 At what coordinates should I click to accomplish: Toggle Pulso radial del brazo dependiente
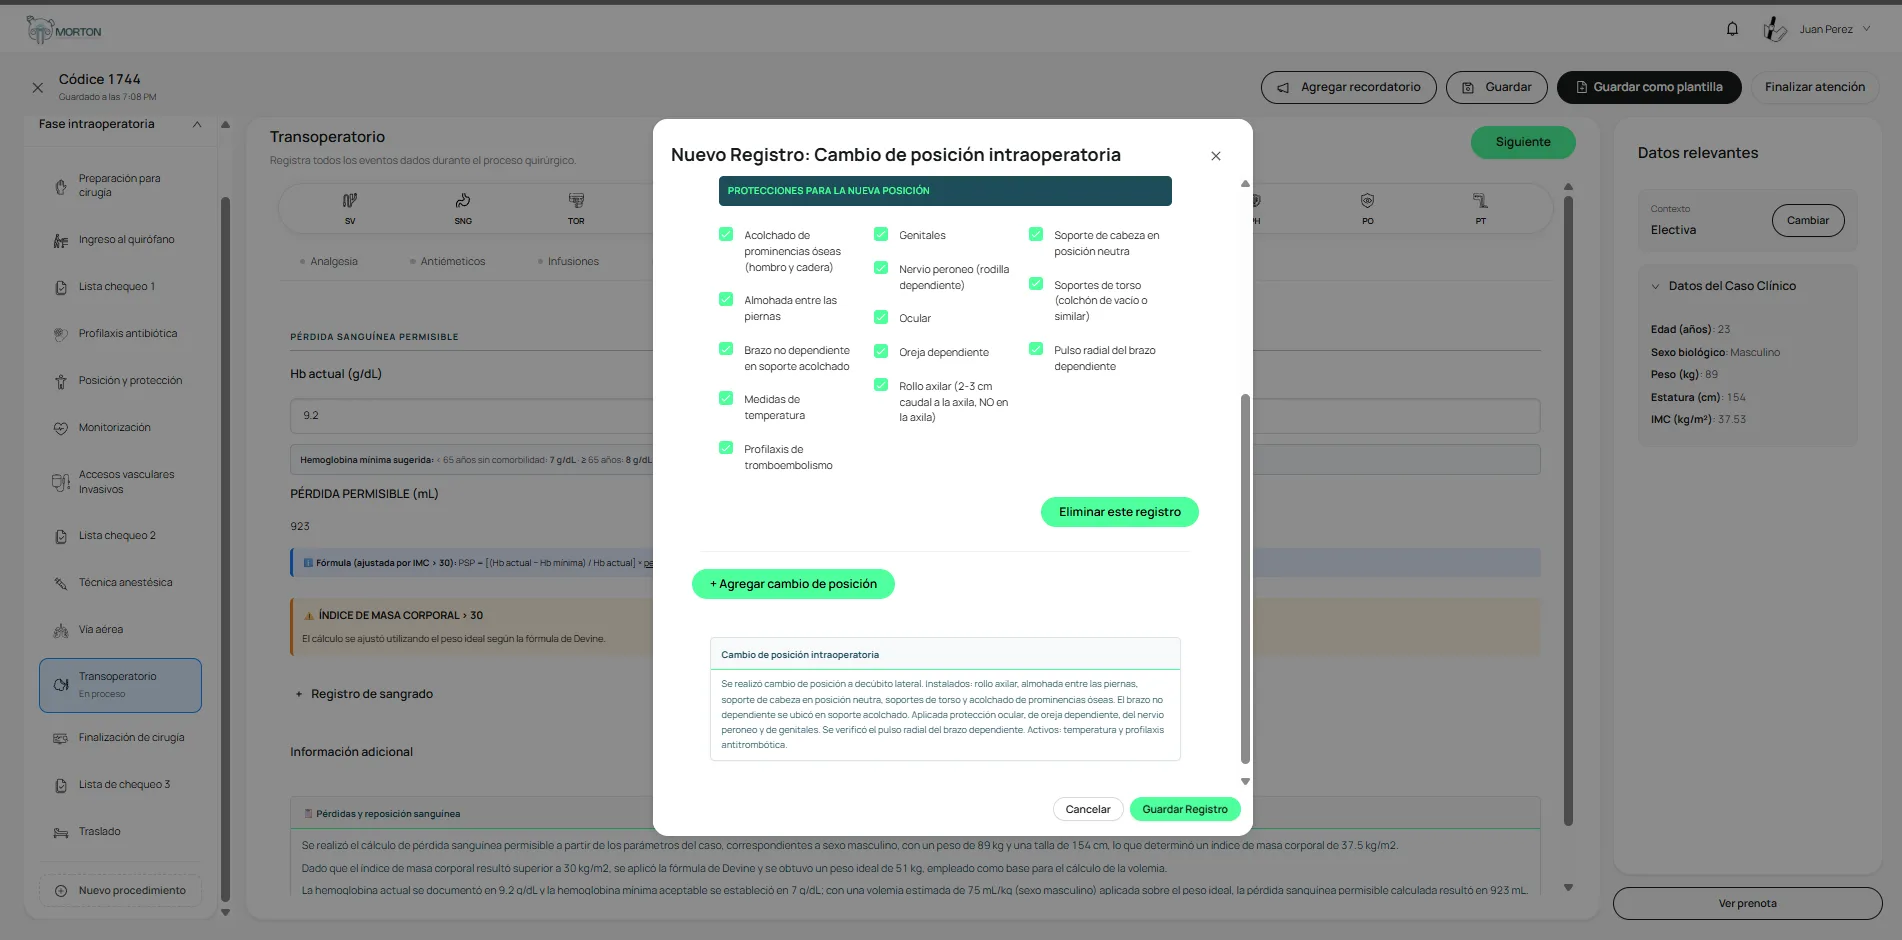pos(1036,349)
